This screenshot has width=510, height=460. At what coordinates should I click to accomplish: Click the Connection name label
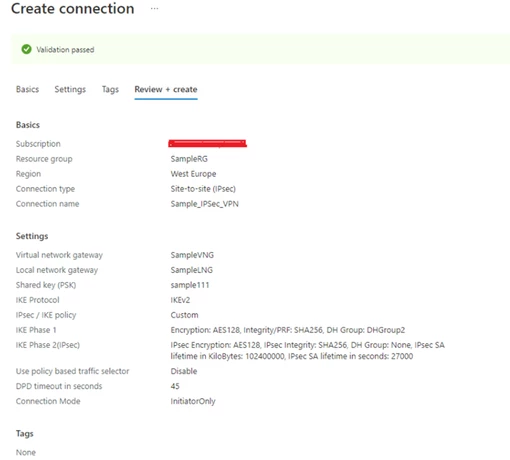(x=48, y=204)
